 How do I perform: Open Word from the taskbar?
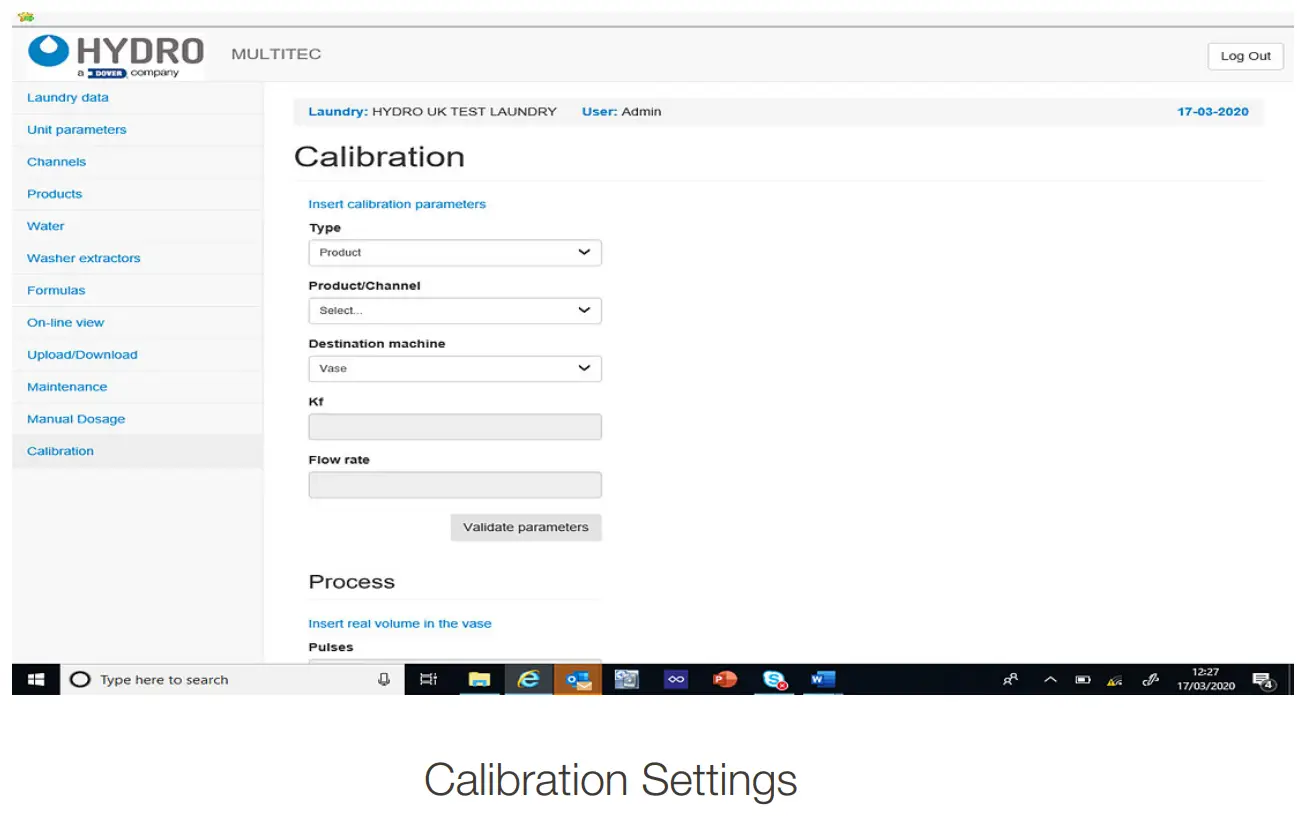point(823,679)
